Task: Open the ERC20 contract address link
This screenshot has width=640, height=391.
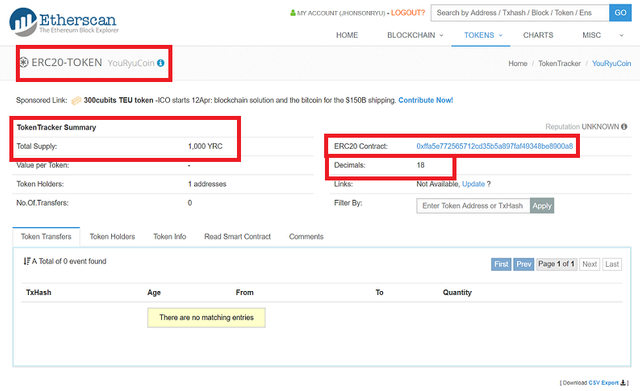Action: tap(494, 146)
